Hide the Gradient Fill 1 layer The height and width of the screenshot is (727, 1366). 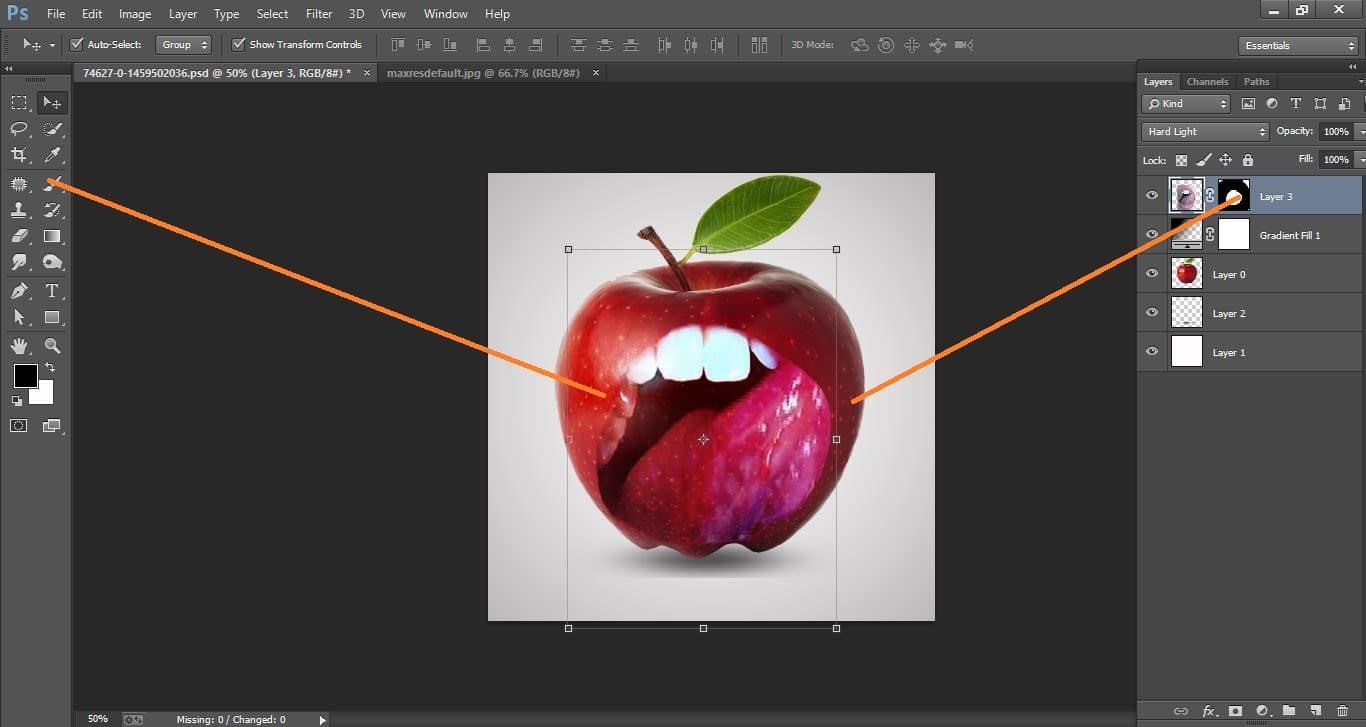click(x=1151, y=233)
